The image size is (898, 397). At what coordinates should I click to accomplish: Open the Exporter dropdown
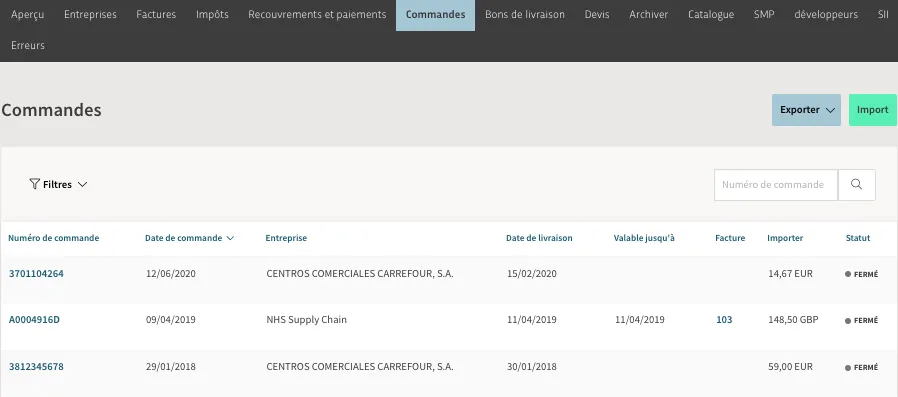tap(806, 110)
